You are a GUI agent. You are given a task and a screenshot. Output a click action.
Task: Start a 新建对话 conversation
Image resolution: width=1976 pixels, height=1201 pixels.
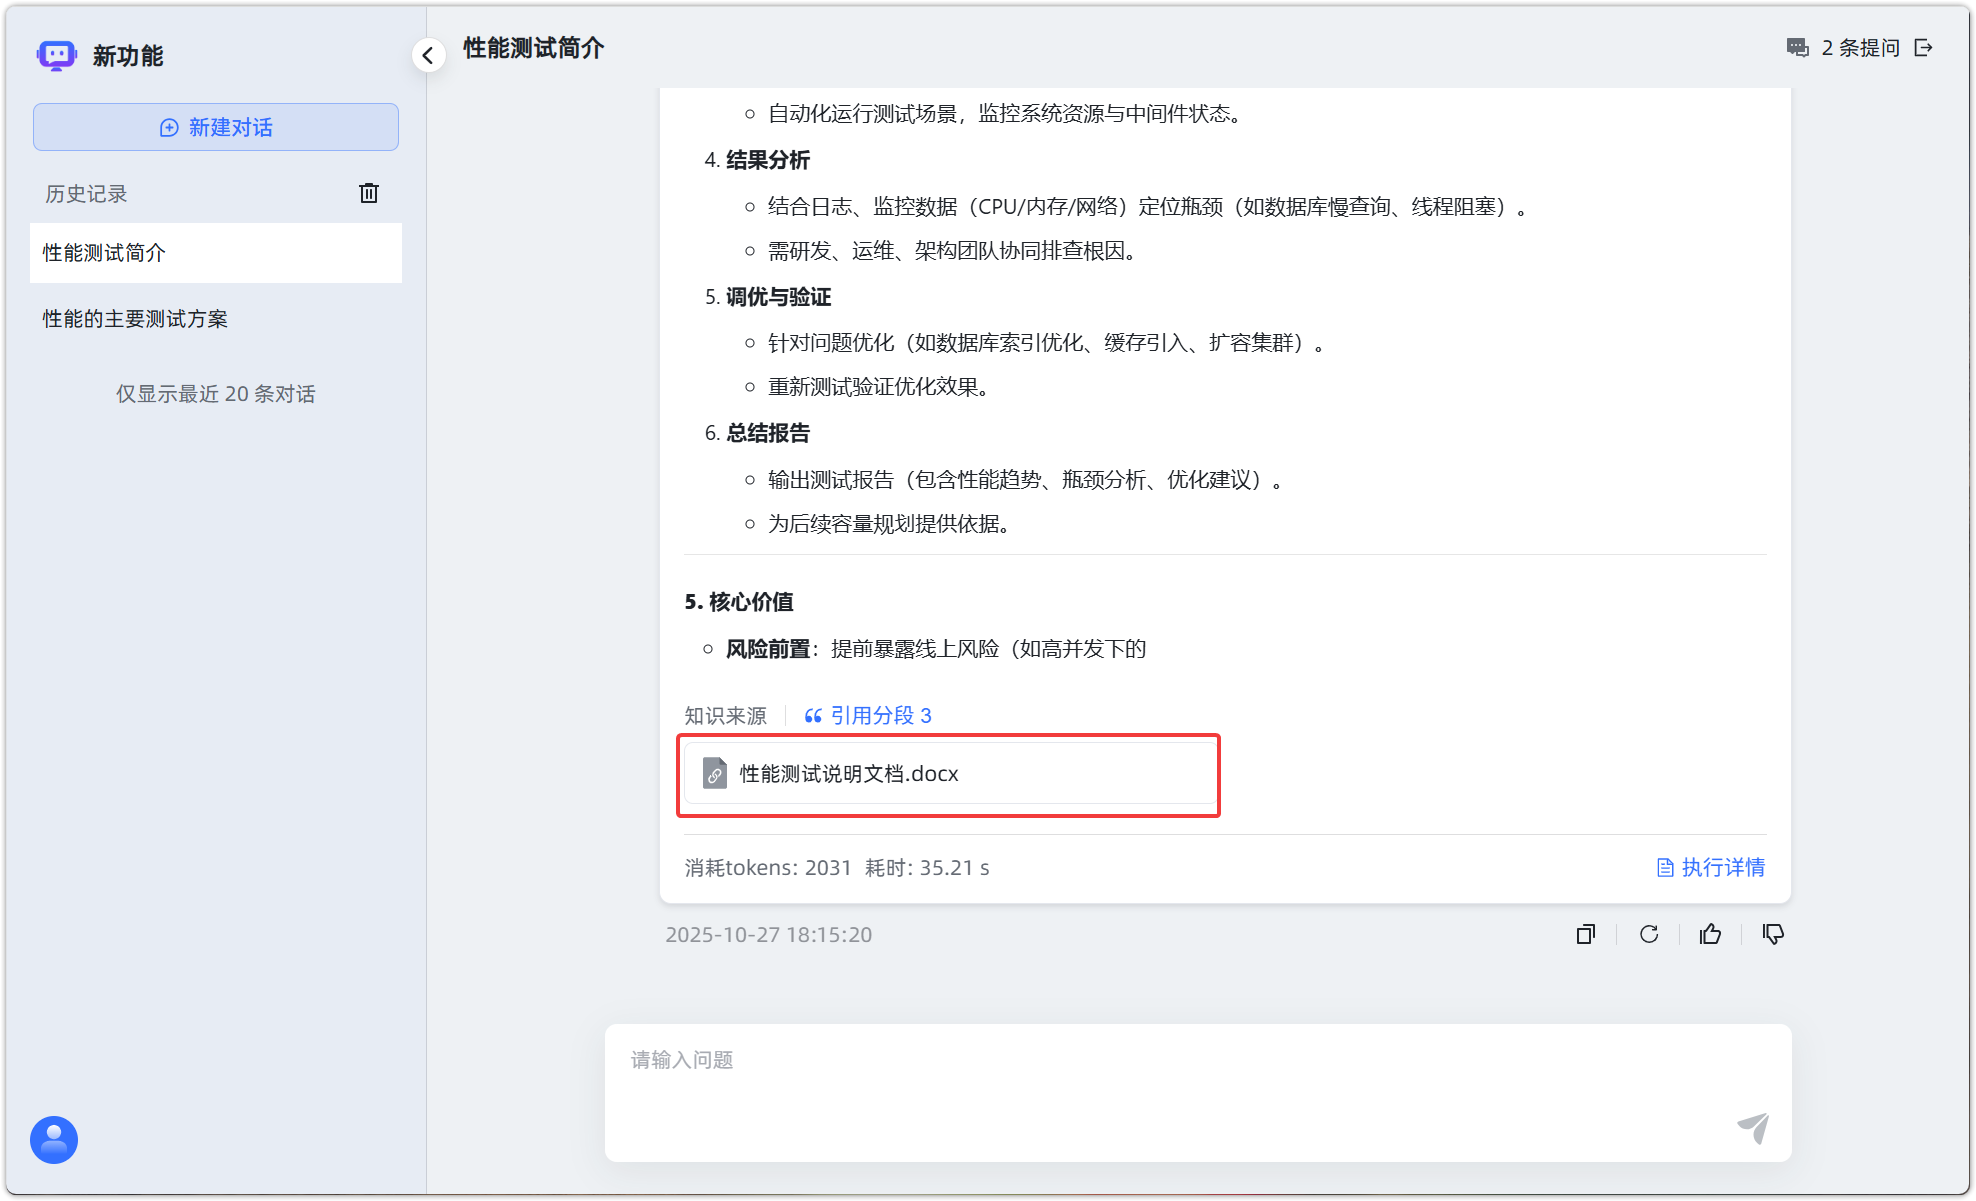(216, 127)
